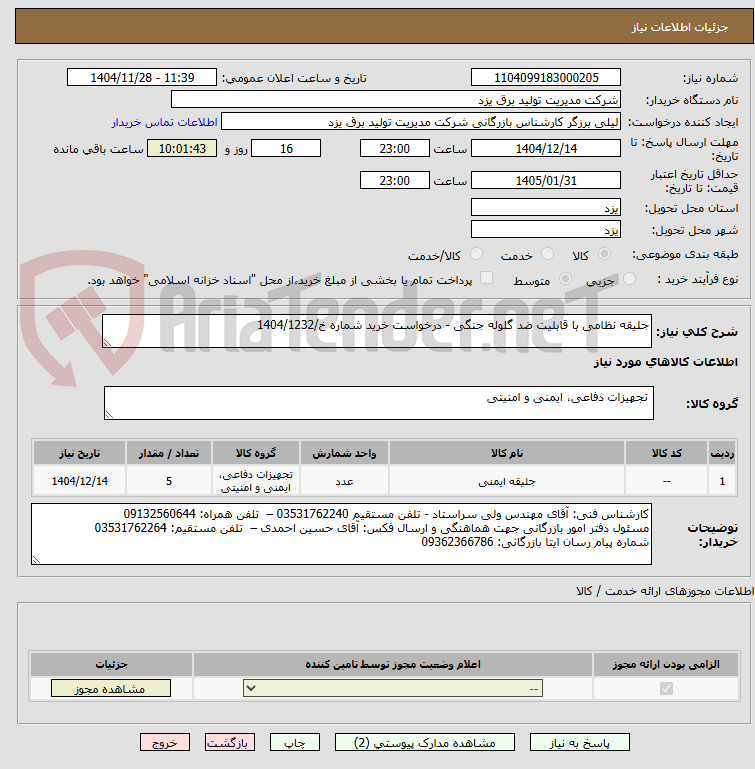Click the پاسخ به نیاز button
This screenshot has width=755, height=769.
(579, 743)
